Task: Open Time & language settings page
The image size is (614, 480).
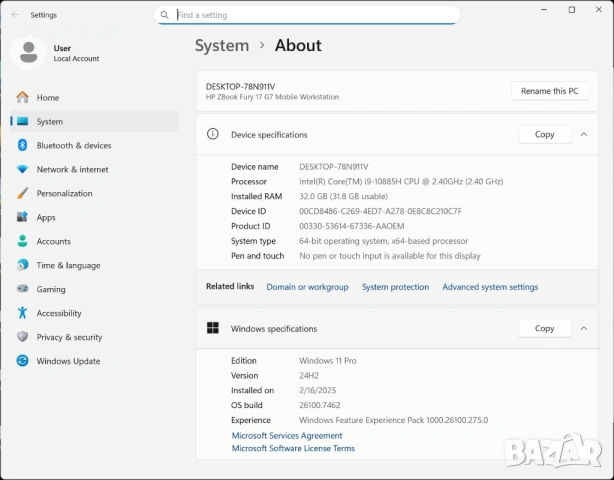Action: click(68, 265)
